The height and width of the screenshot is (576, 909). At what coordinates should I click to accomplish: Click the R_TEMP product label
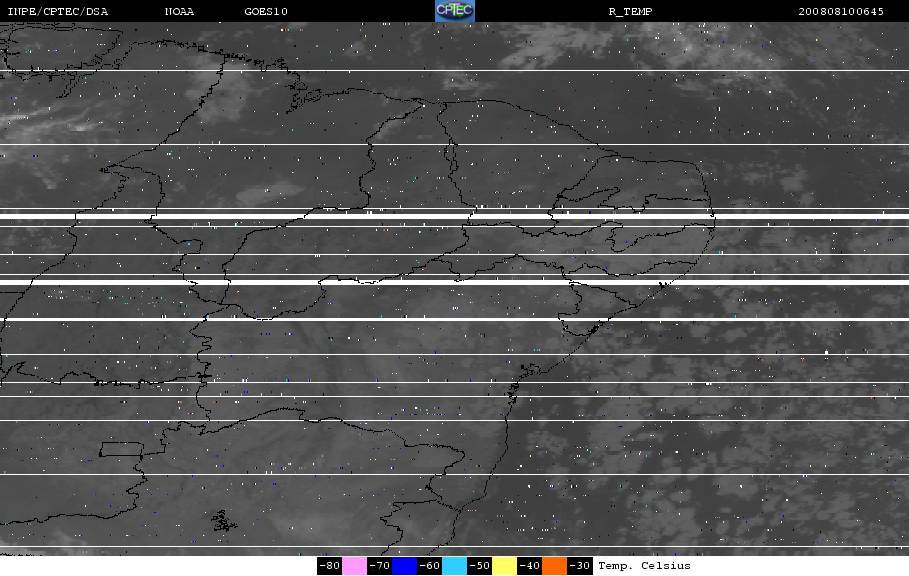(x=630, y=12)
